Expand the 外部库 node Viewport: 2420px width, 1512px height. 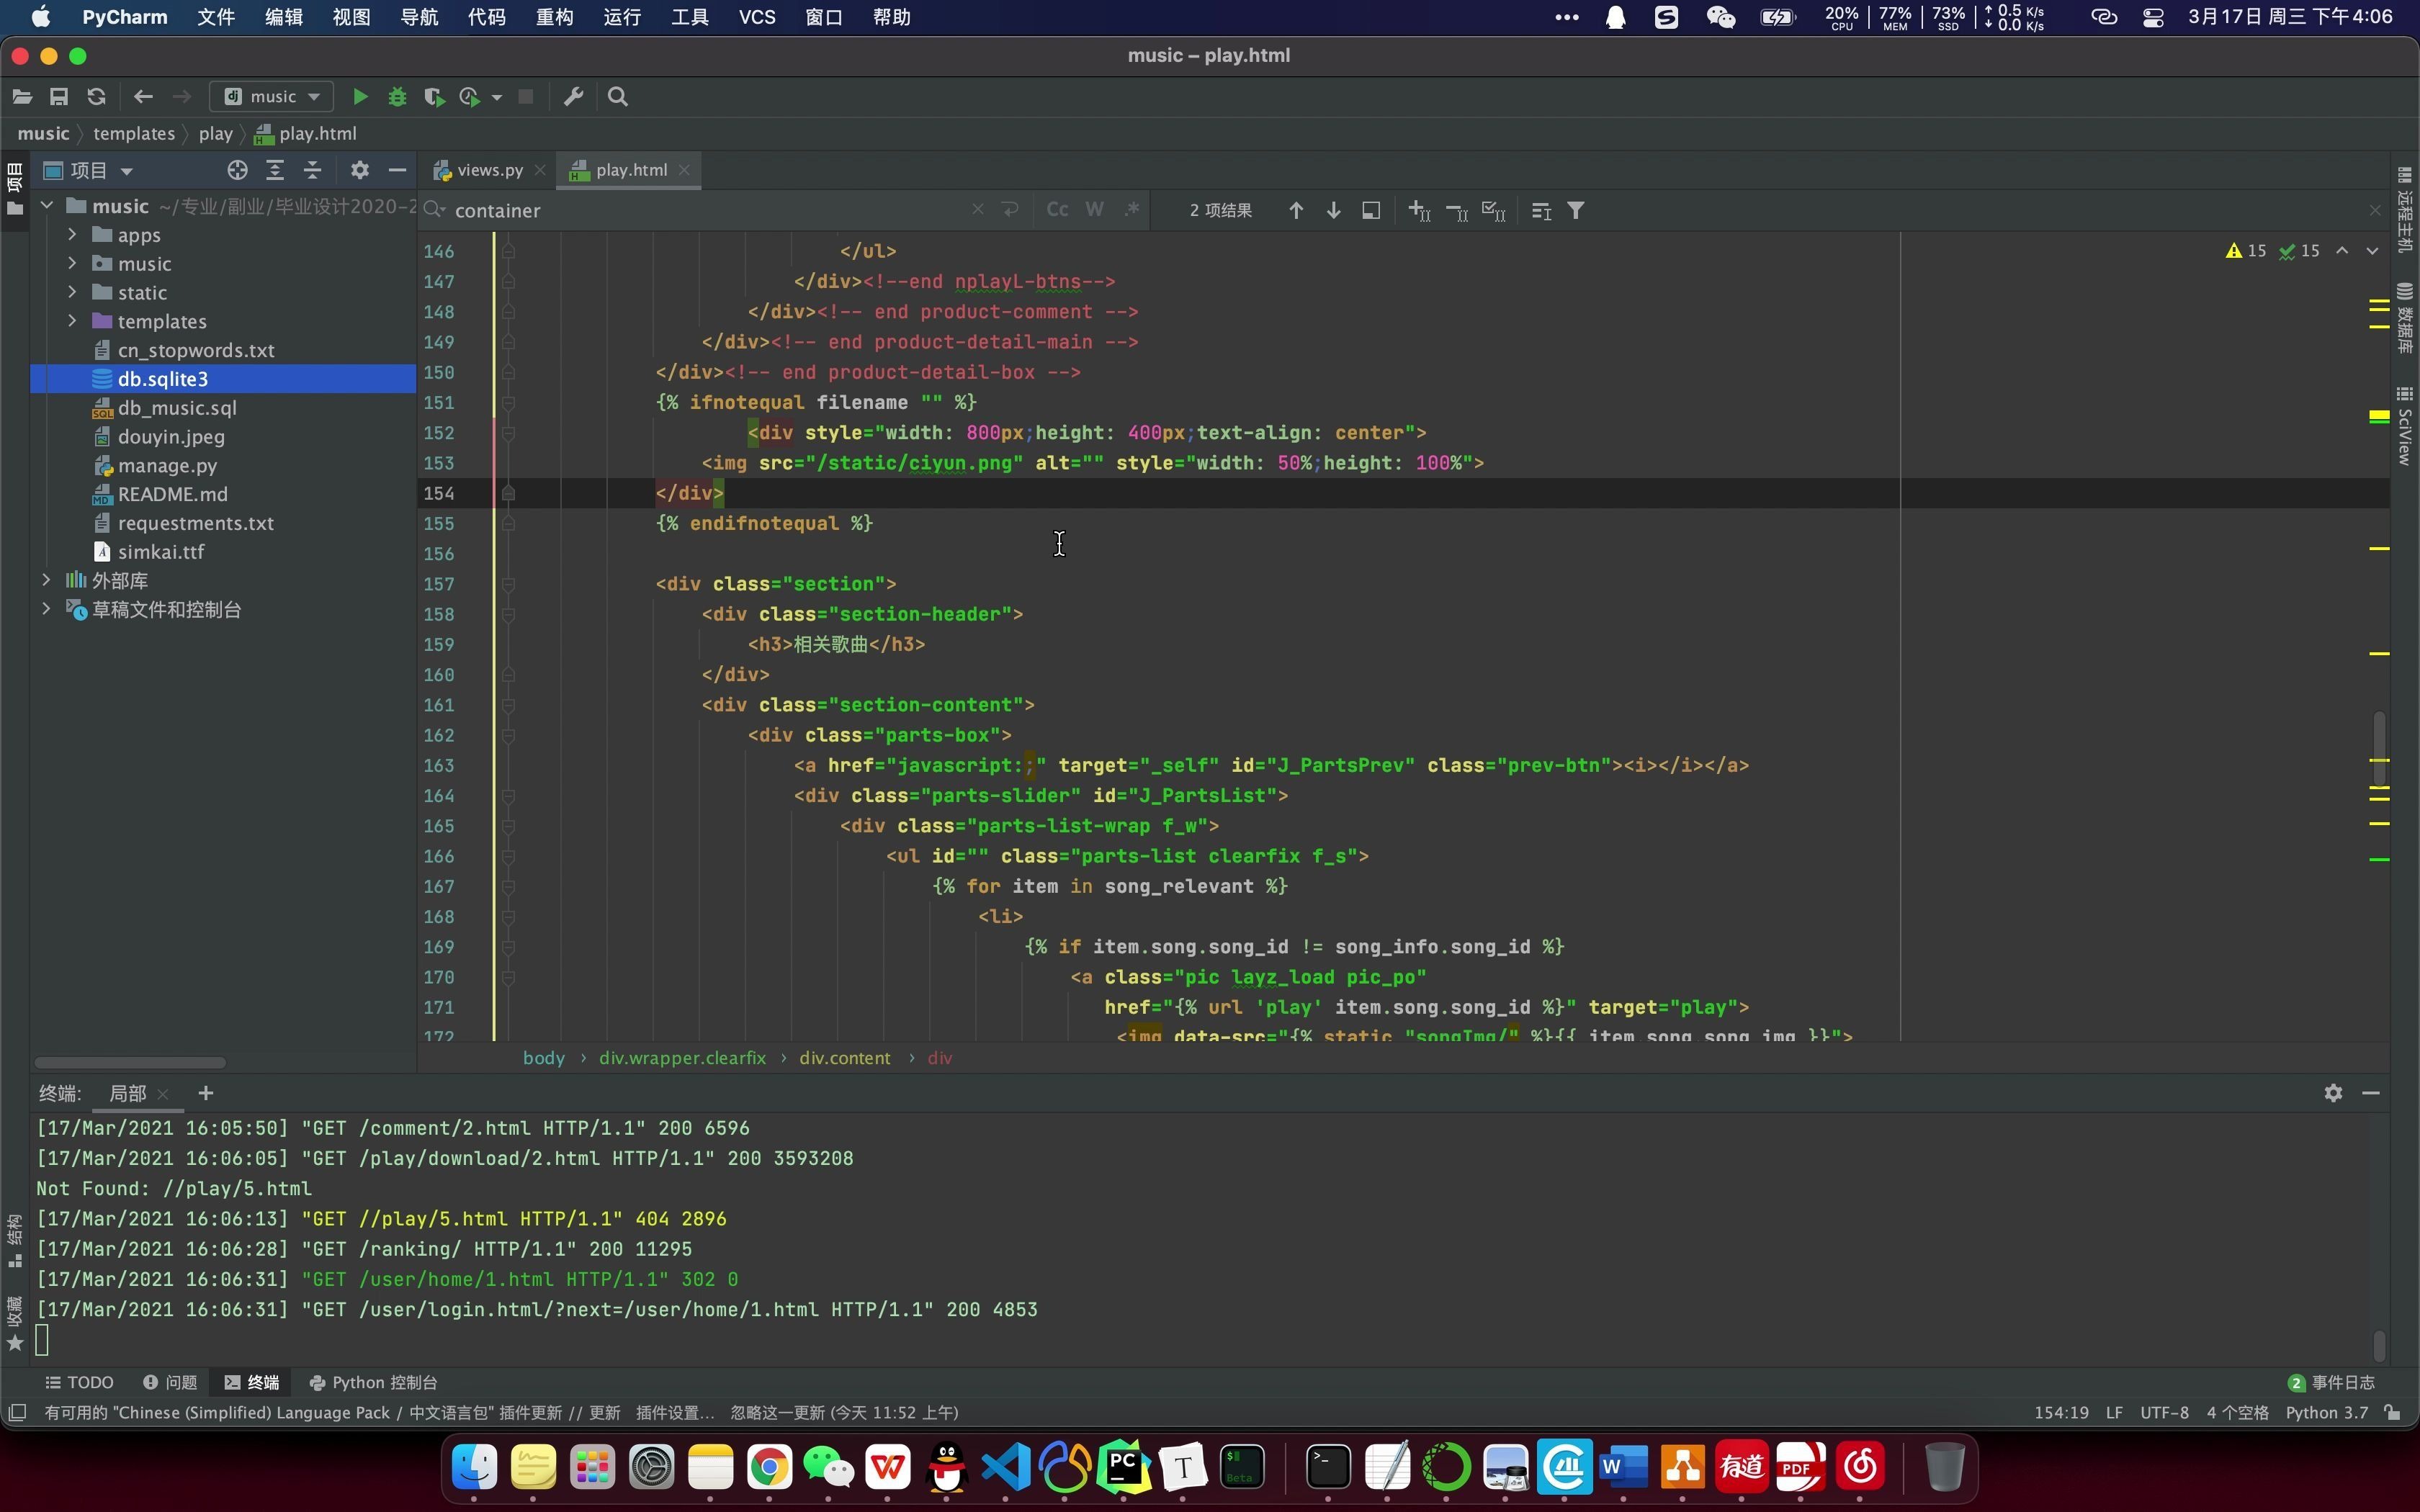pos(46,580)
